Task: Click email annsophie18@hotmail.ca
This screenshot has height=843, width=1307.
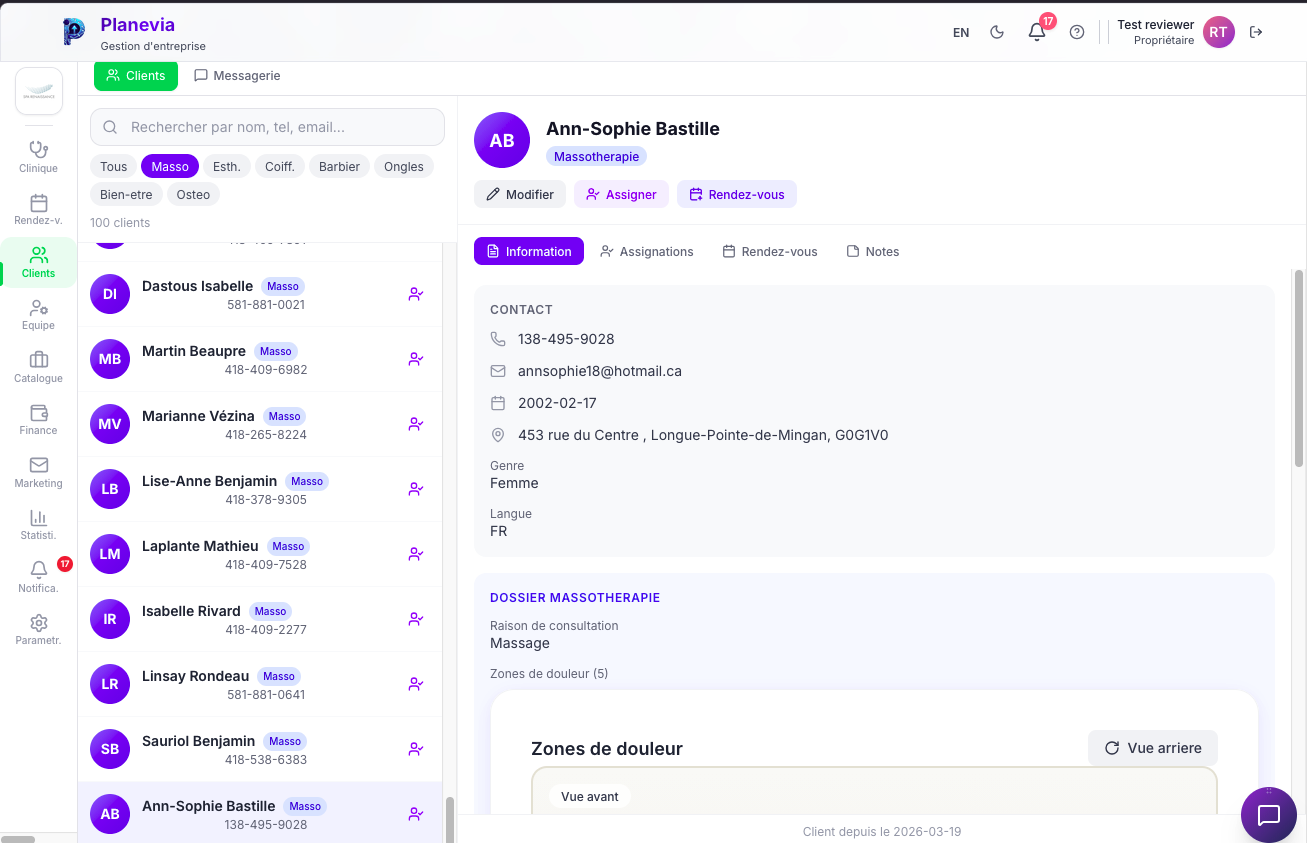Action: 600,371
